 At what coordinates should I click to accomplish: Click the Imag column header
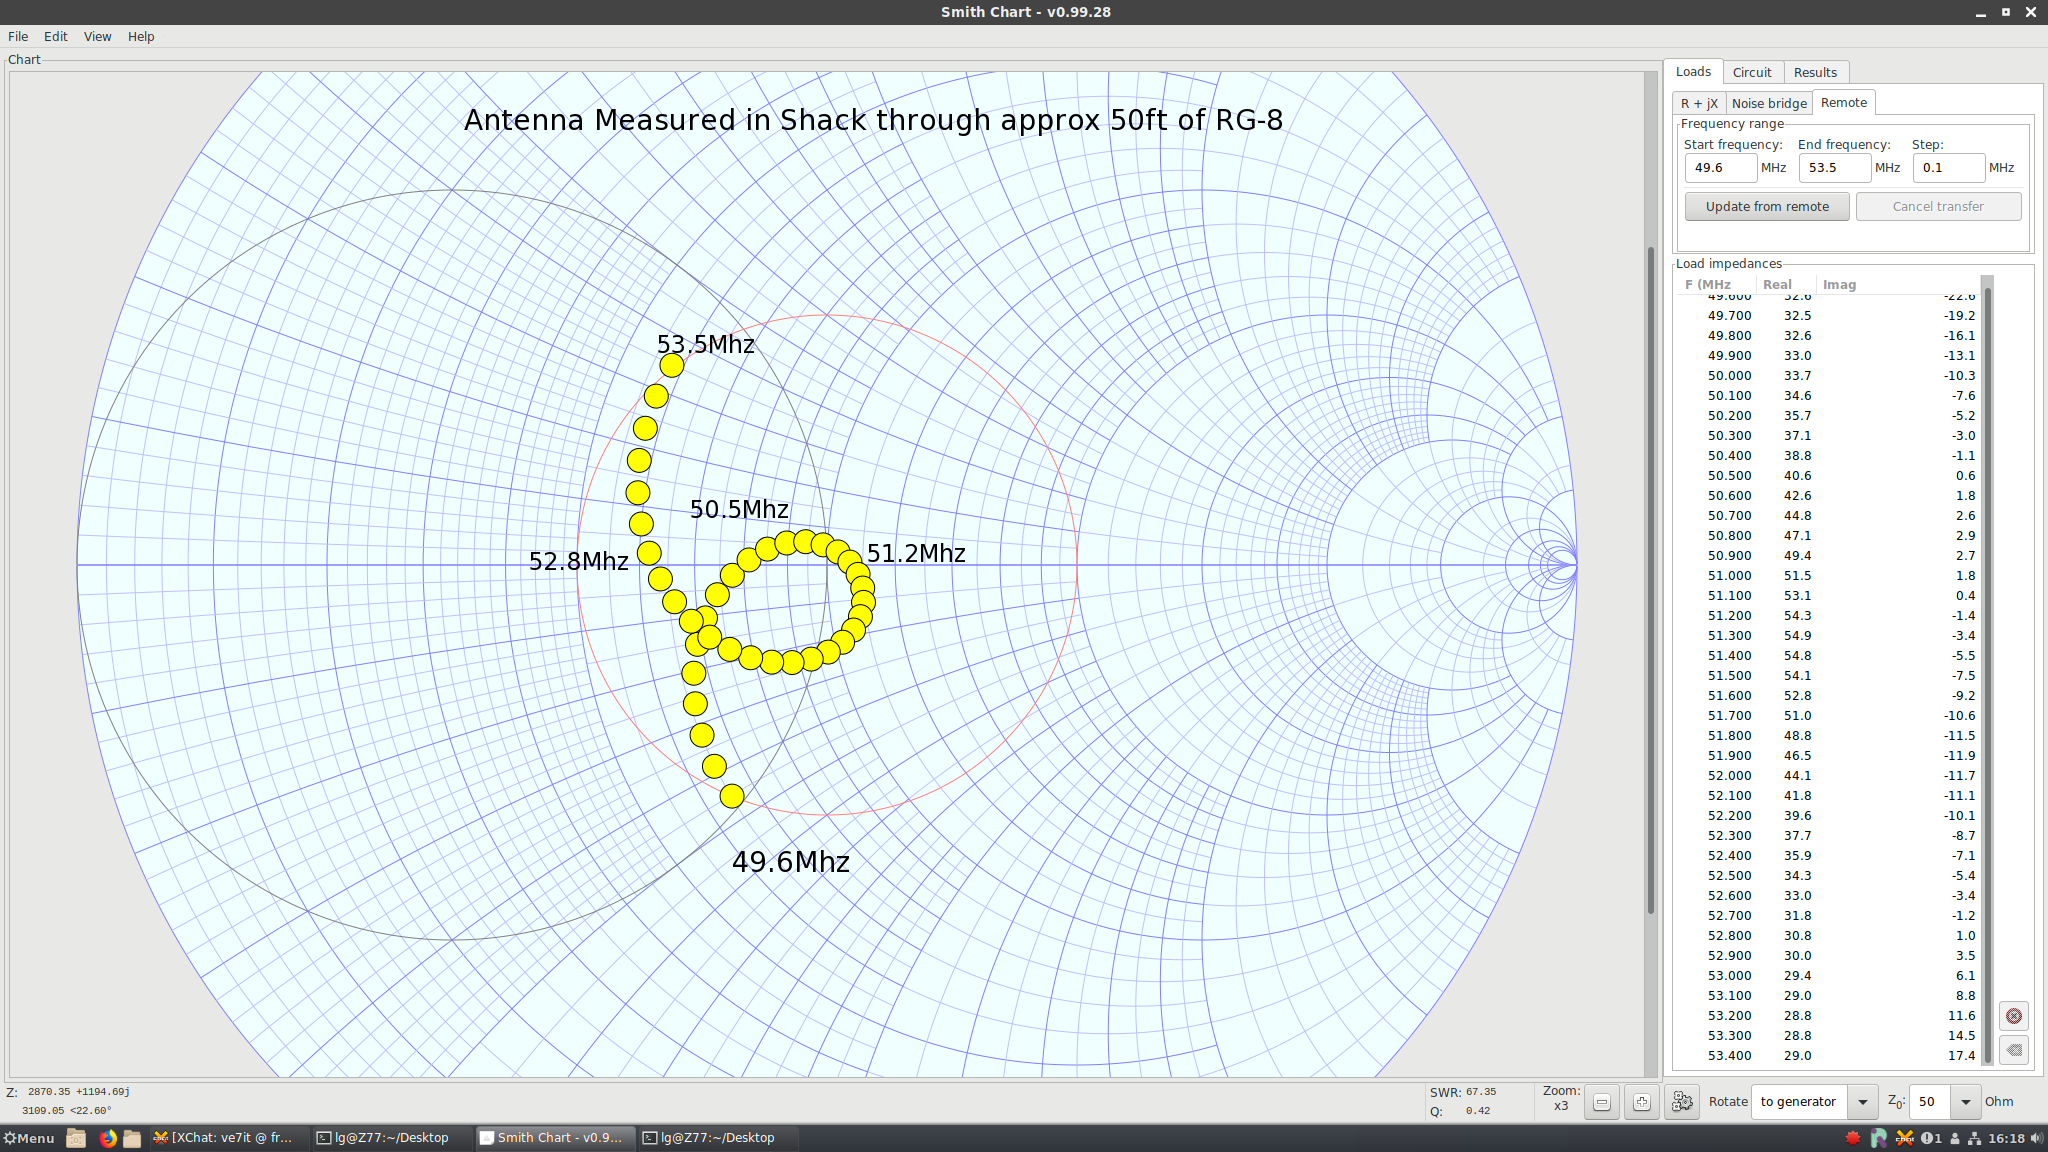click(x=1897, y=285)
